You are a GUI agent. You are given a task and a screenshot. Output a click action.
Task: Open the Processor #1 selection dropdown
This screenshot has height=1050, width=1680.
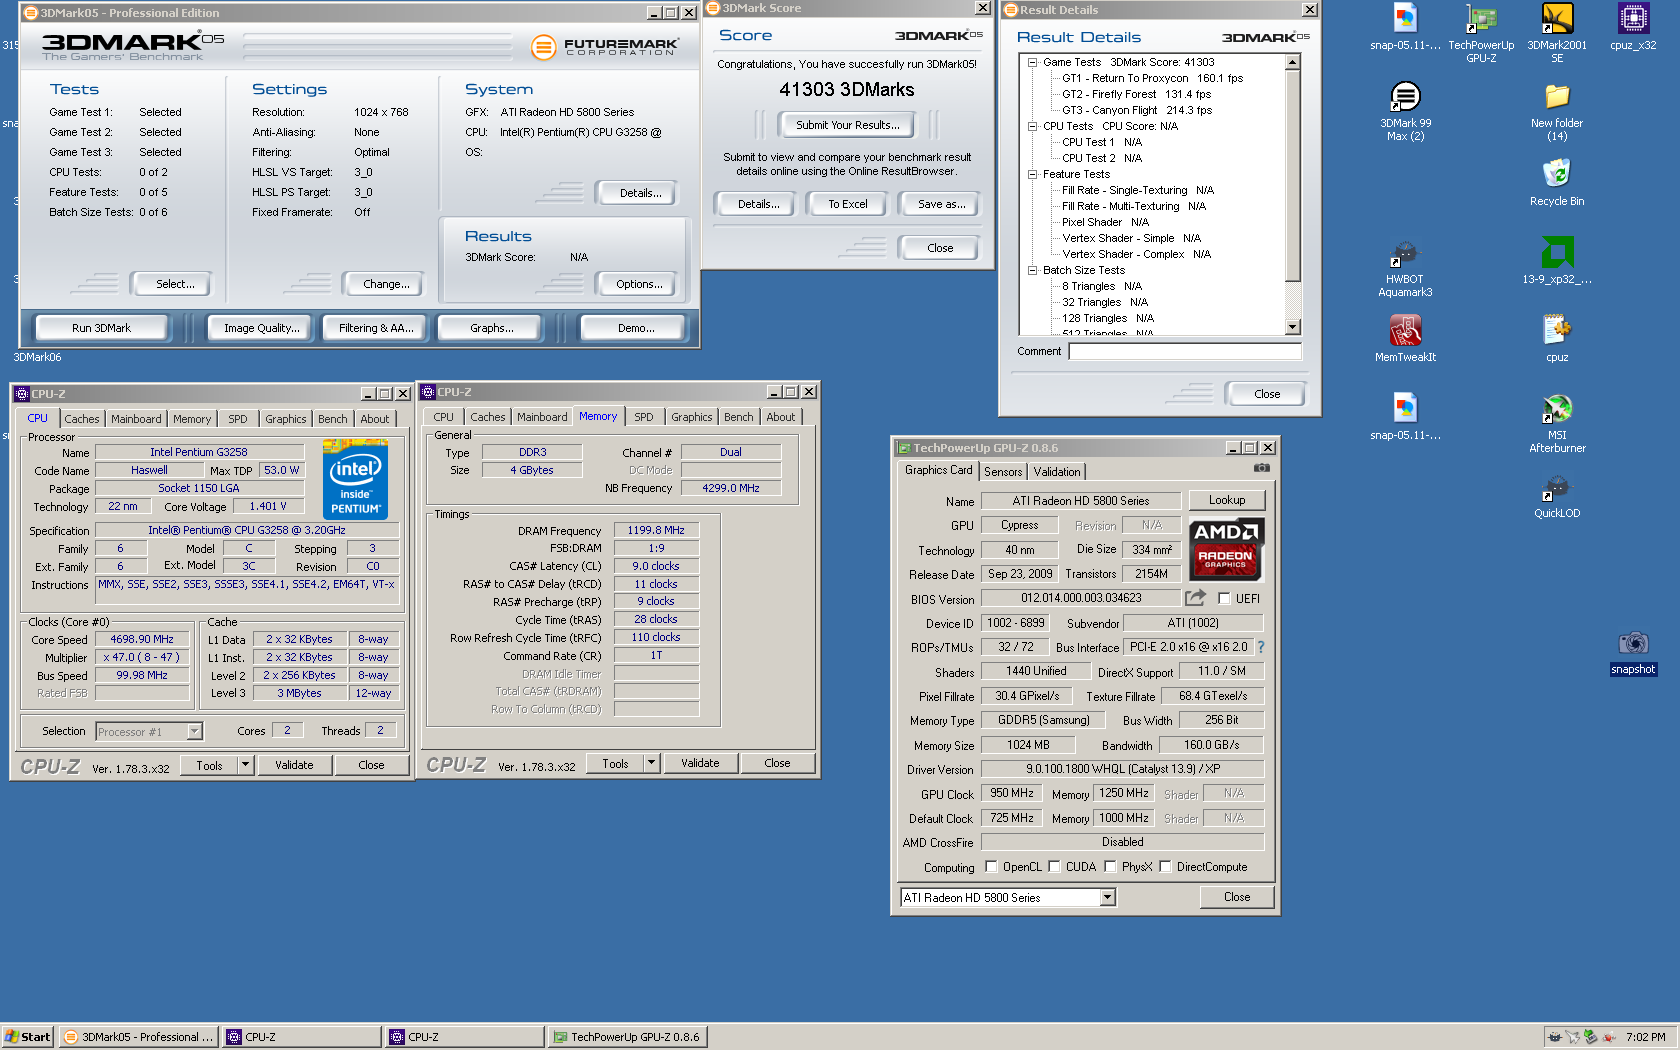[194, 732]
